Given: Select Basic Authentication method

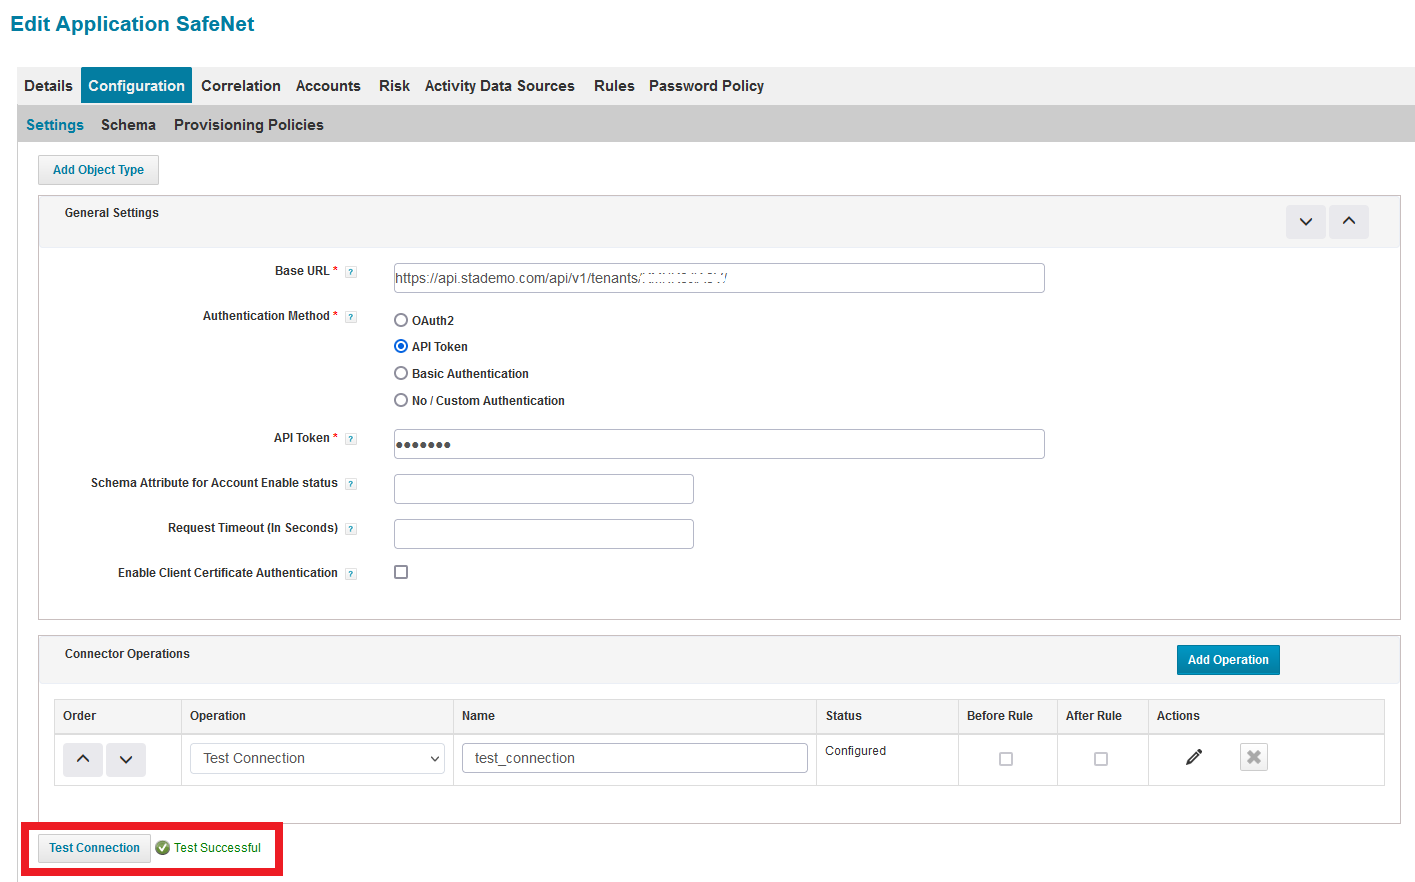Looking at the screenshot, I should click(401, 374).
